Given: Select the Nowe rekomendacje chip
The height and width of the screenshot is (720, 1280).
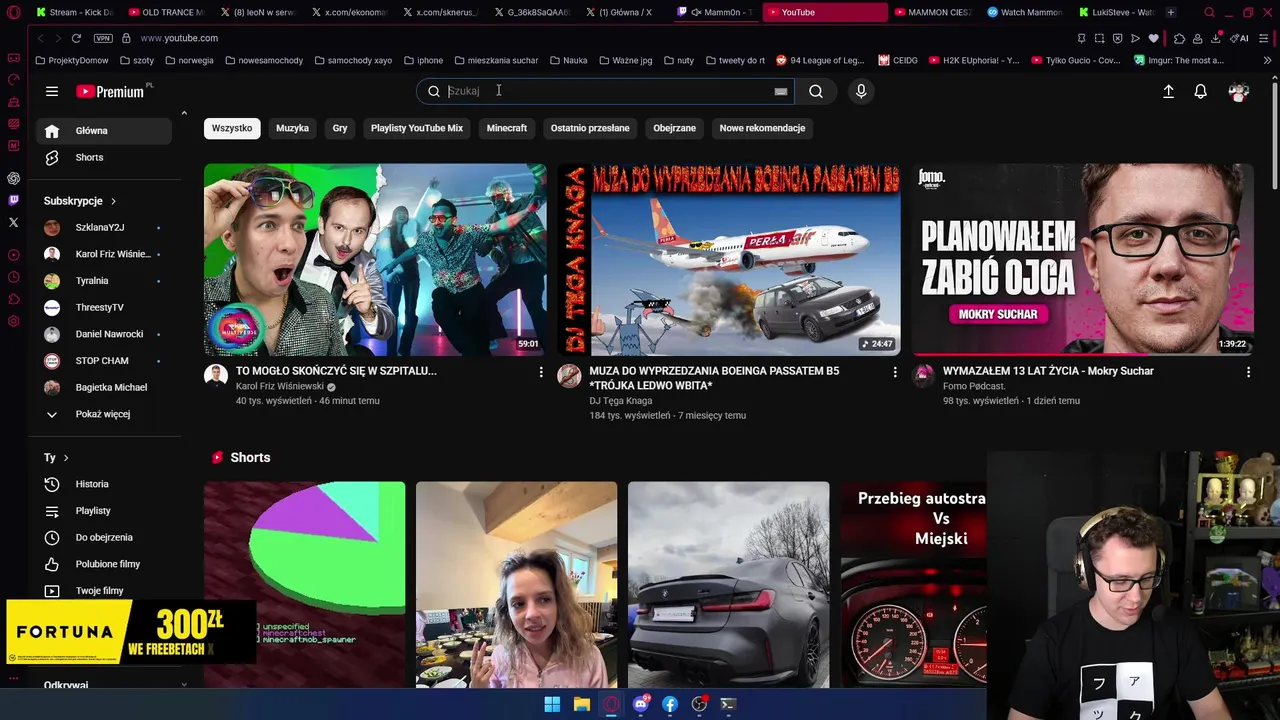Looking at the screenshot, I should click(x=762, y=128).
